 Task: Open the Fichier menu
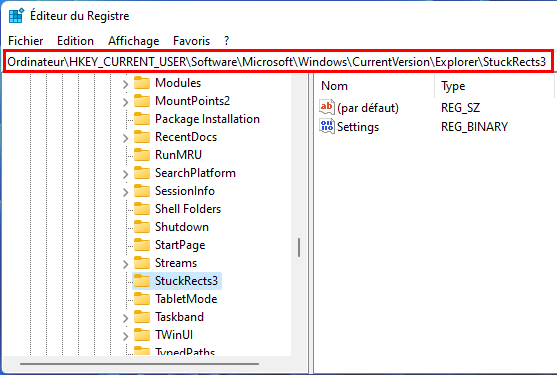pos(26,41)
